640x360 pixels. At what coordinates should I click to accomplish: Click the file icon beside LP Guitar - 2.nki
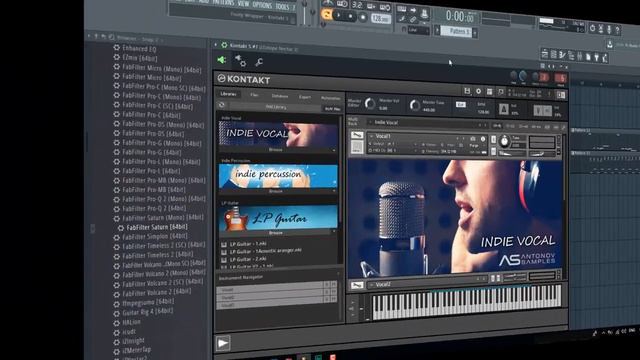coord(224,260)
